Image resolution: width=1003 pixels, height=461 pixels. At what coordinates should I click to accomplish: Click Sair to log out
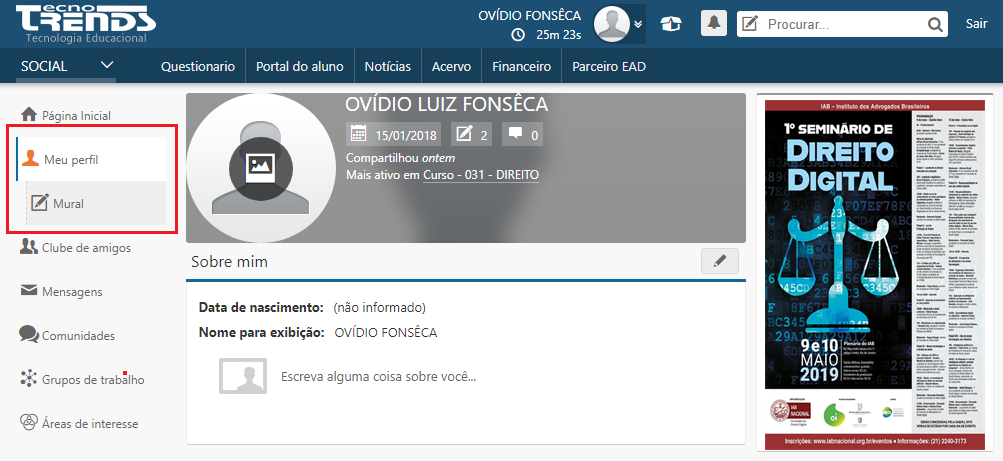976,24
